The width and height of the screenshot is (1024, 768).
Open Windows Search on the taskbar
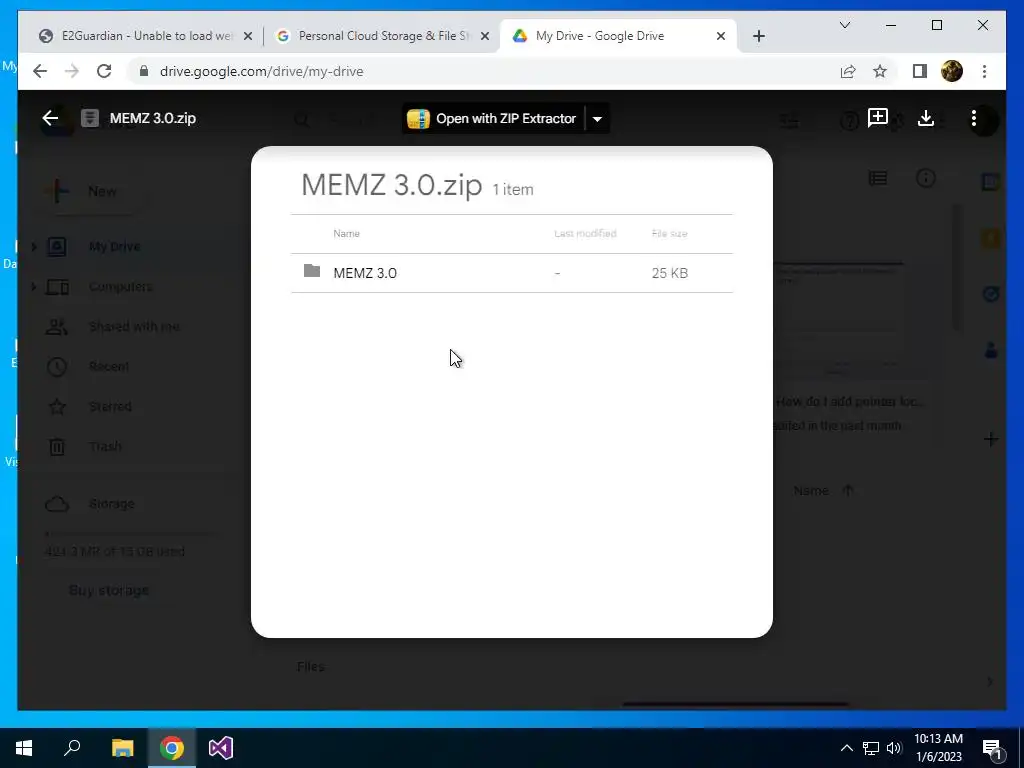[72, 748]
